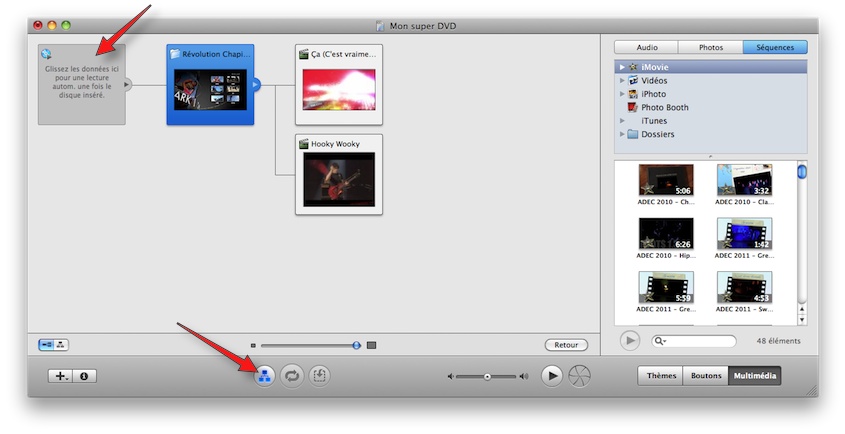Show the Multimédia pane

pos(756,376)
